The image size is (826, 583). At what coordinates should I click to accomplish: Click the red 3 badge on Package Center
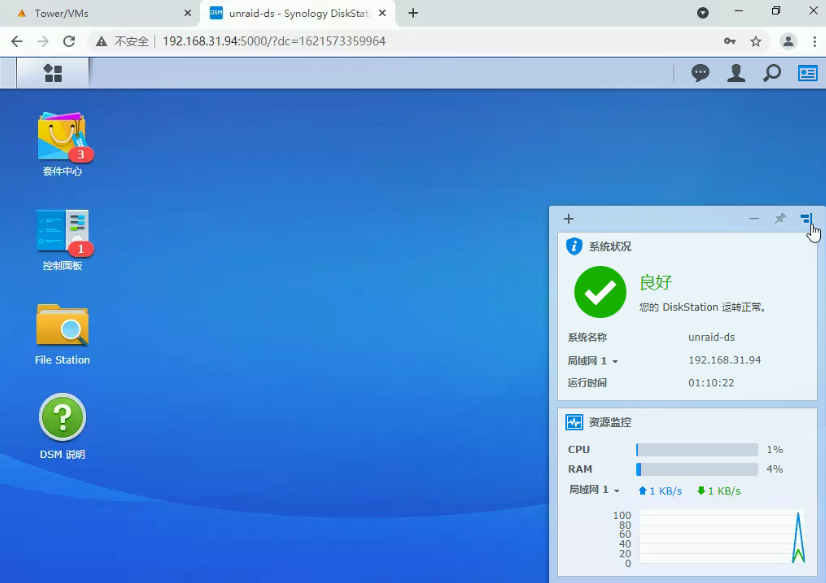(81, 154)
